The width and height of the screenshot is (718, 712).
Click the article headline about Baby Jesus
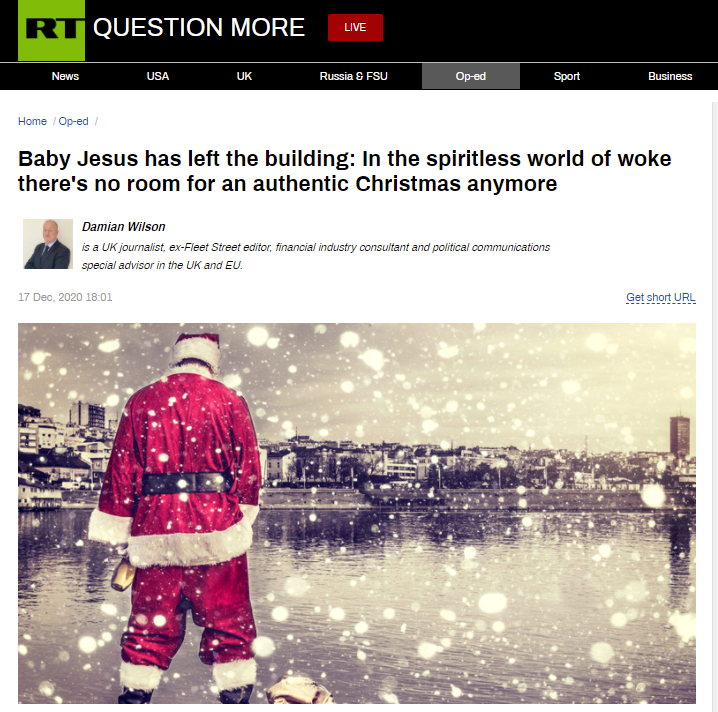point(344,171)
